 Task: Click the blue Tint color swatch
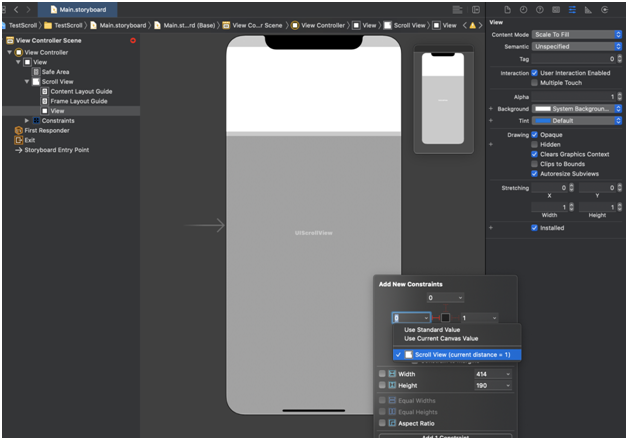click(543, 121)
